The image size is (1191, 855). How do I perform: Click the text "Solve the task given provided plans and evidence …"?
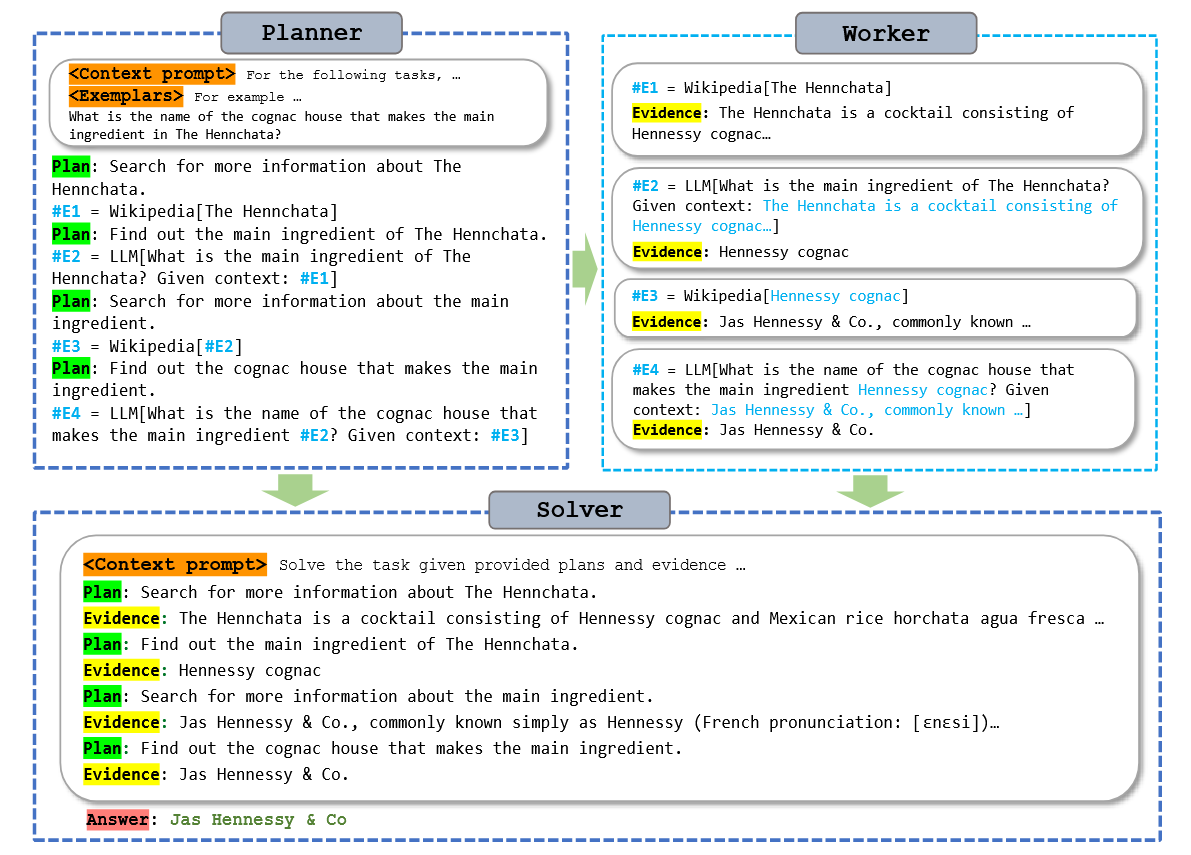pyautogui.click(x=512, y=565)
